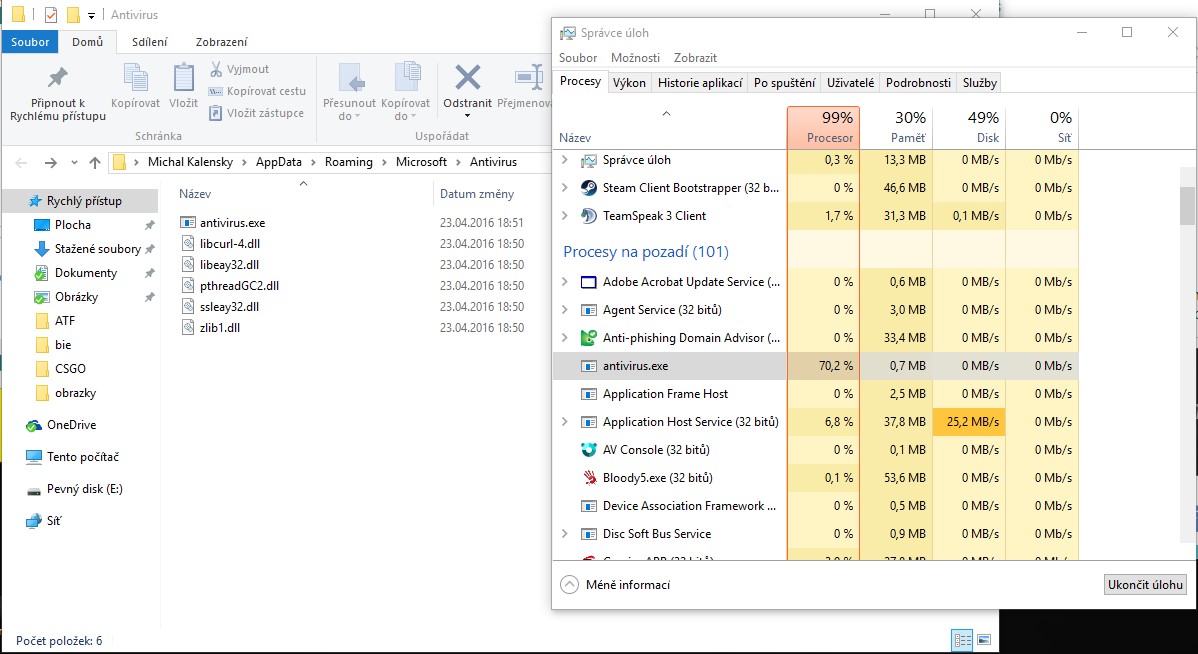Click the Ukončit úlohu button
The image size is (1198, 654).
point(1145,585)
